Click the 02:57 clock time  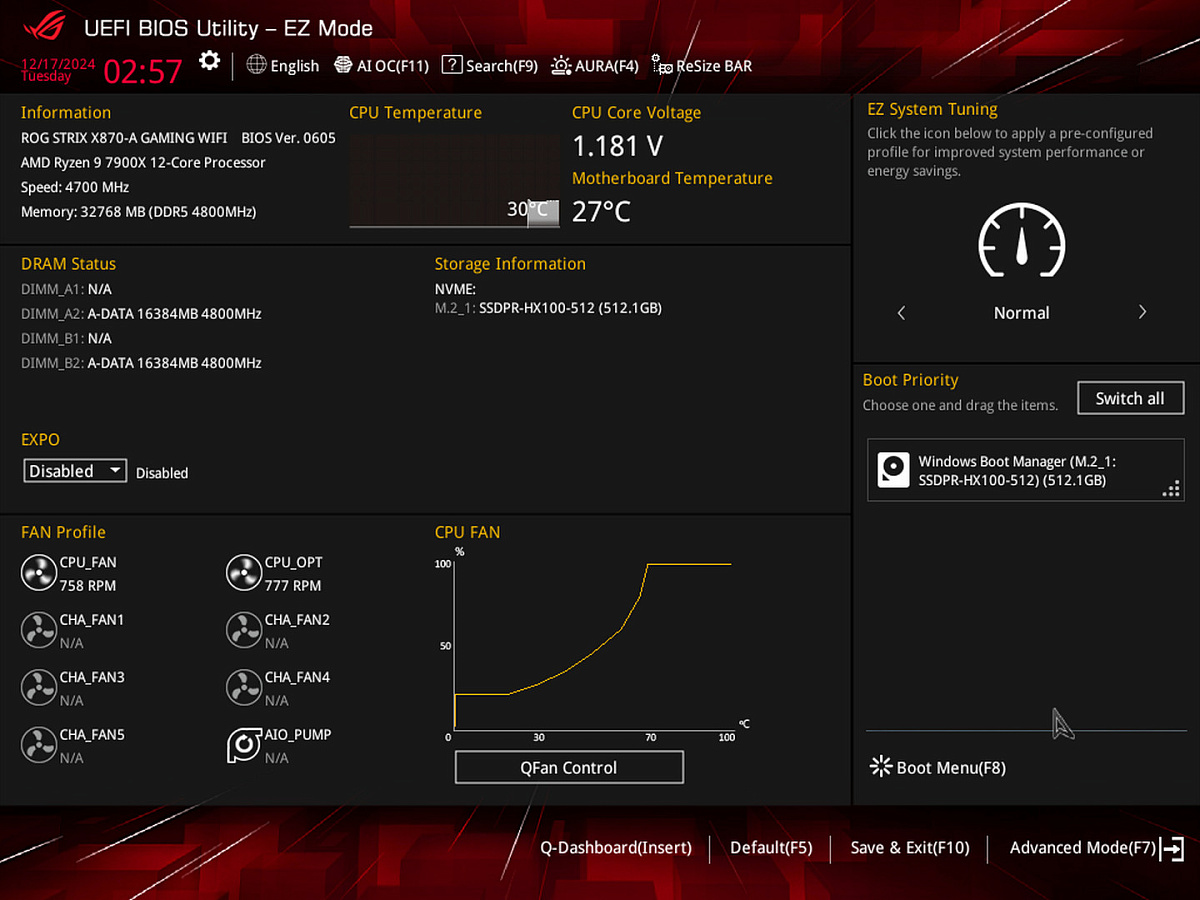coord(143,71)
